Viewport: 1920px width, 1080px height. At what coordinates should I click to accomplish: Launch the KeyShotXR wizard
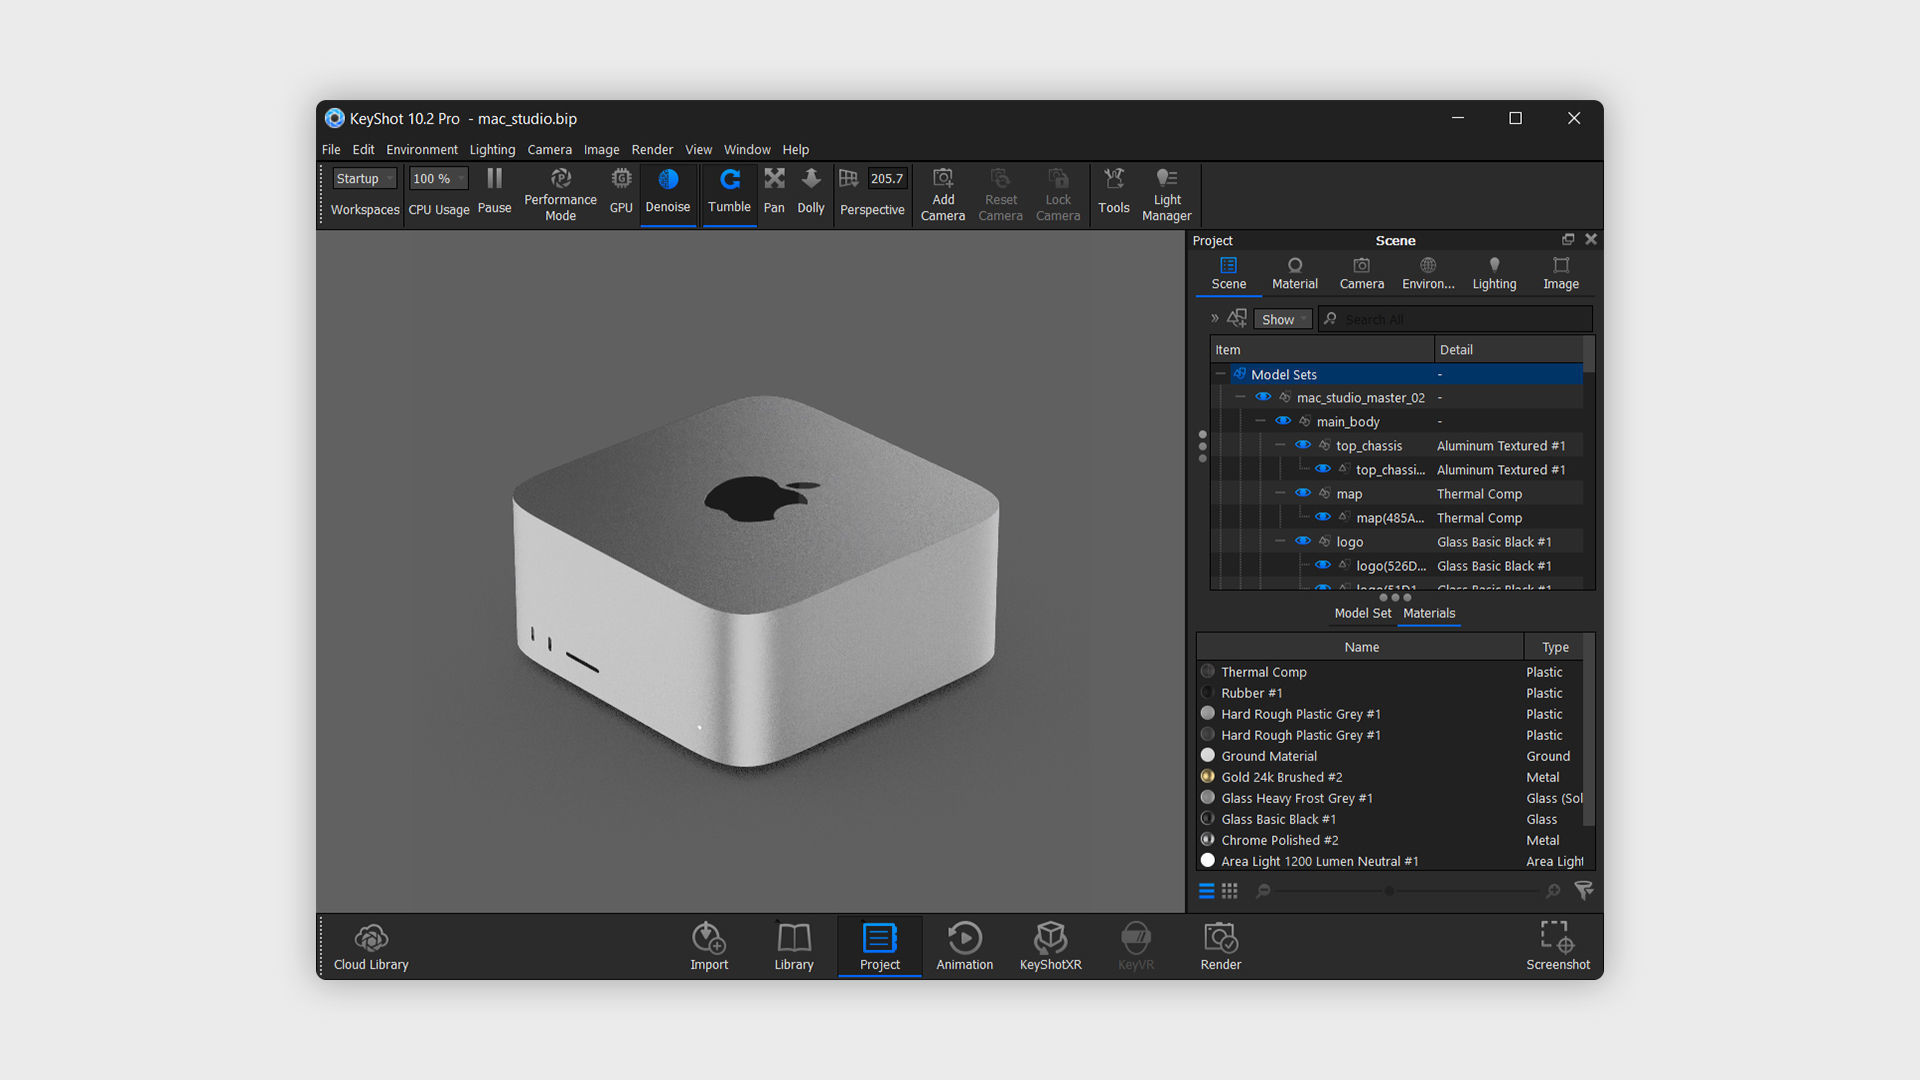pos(1051,946)
